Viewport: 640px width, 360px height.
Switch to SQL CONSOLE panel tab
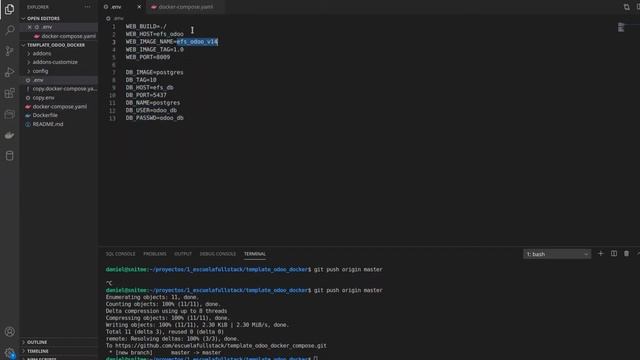(120, 254)
